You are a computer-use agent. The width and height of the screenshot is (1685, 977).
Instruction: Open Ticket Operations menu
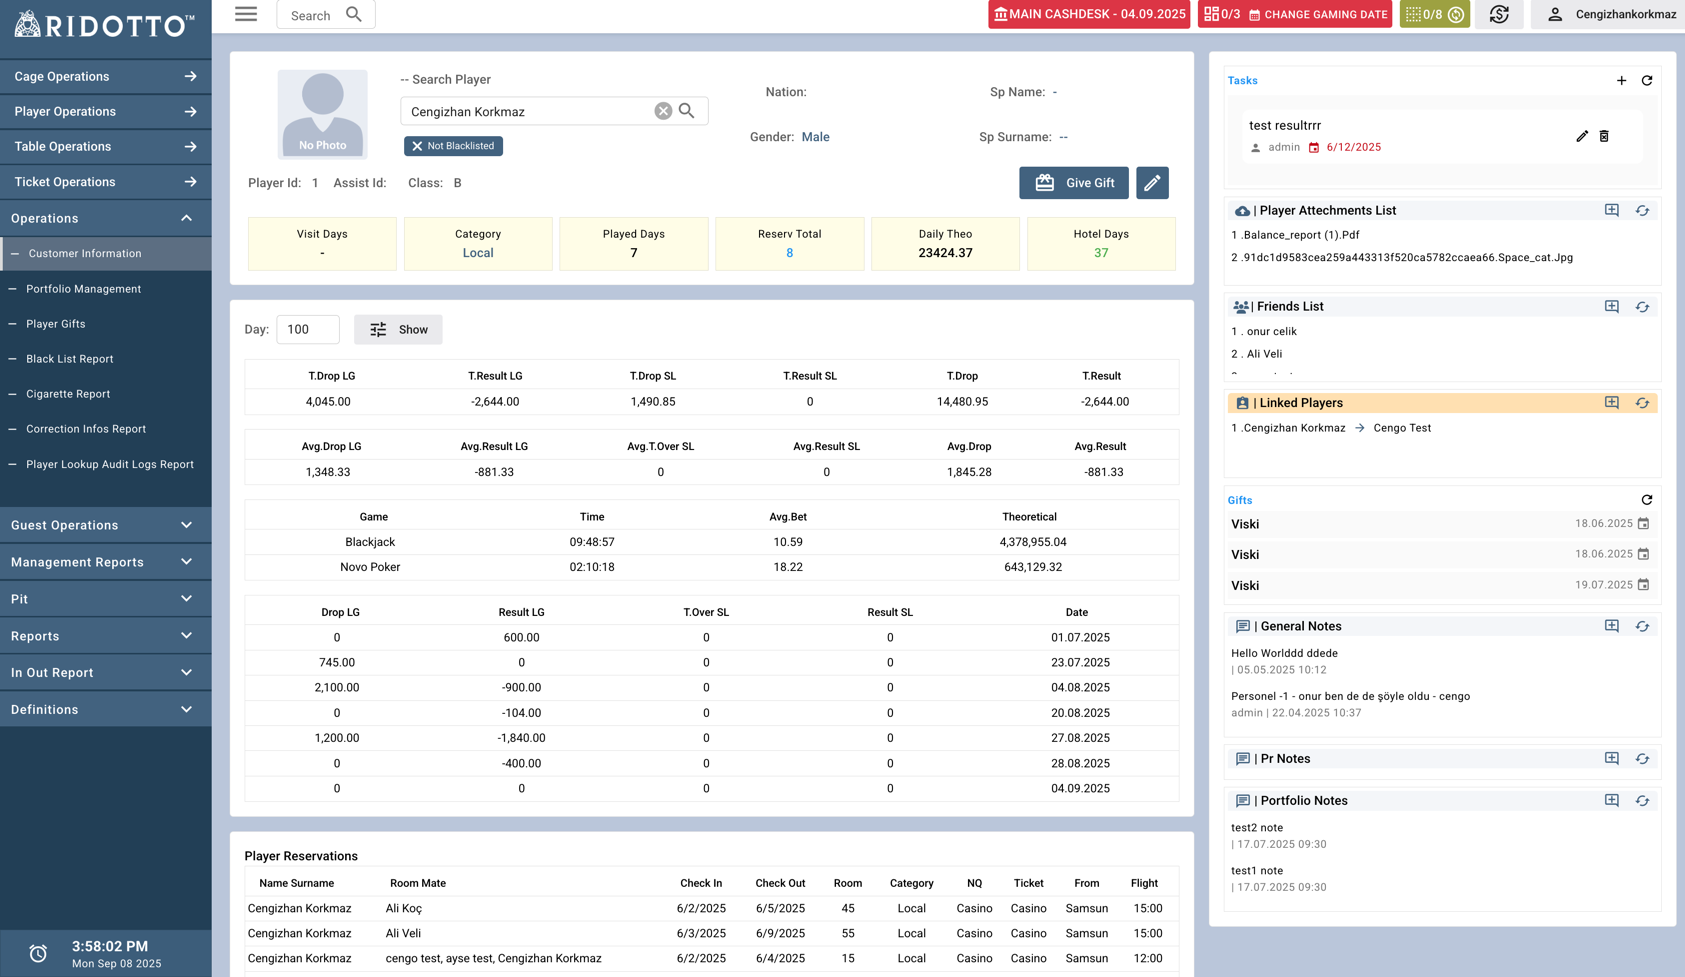tap(105, 182)
